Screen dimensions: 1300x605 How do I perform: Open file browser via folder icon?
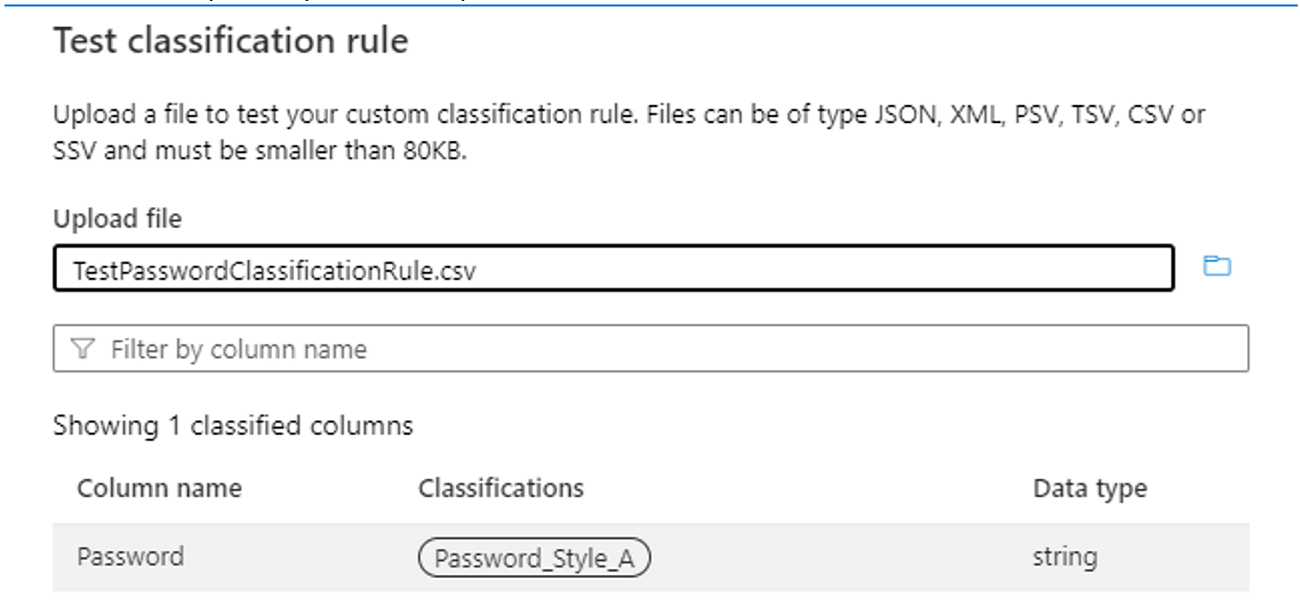(x=1216, y=266)
